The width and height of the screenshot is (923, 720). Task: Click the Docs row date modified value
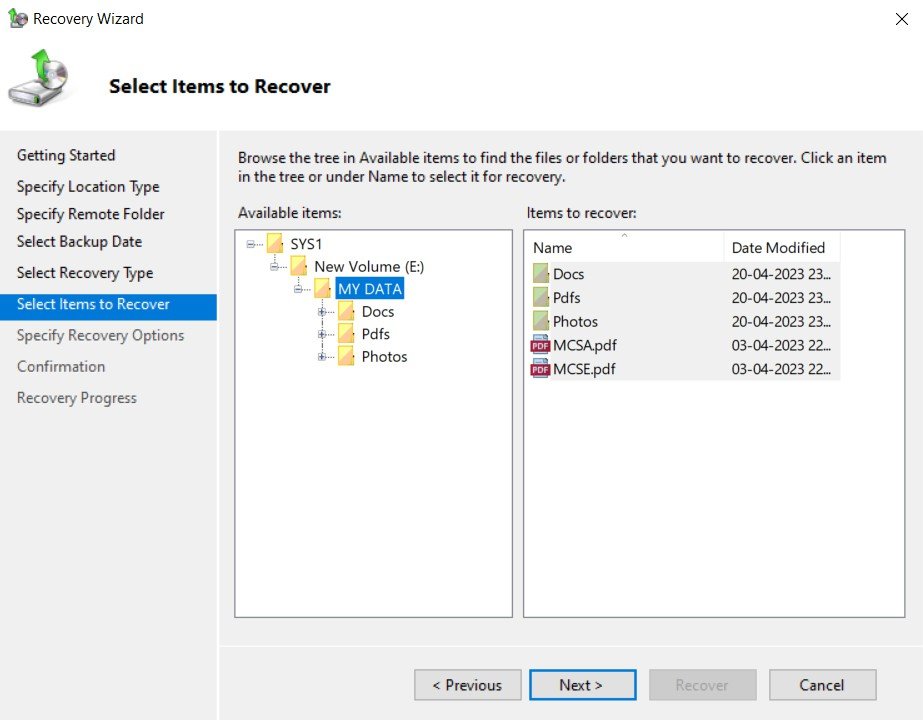(x=781, y=274)
